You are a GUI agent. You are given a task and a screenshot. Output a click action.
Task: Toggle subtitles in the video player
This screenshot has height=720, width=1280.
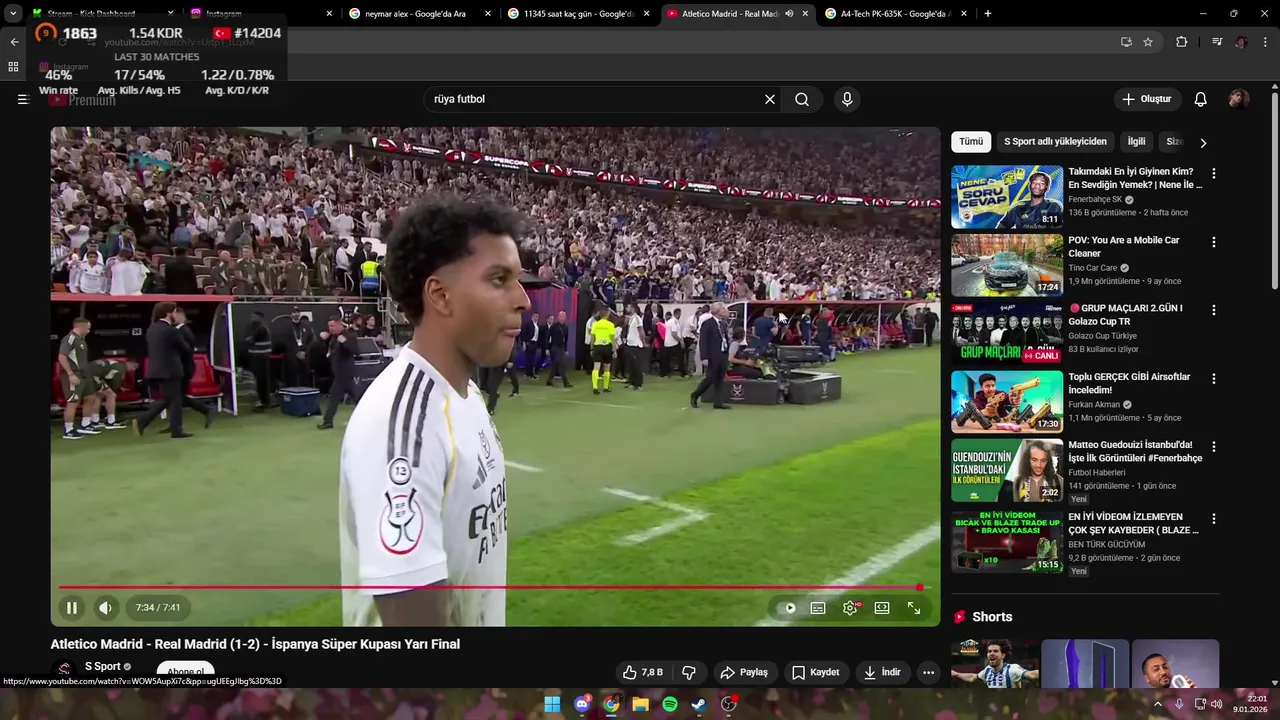[818, 608]
